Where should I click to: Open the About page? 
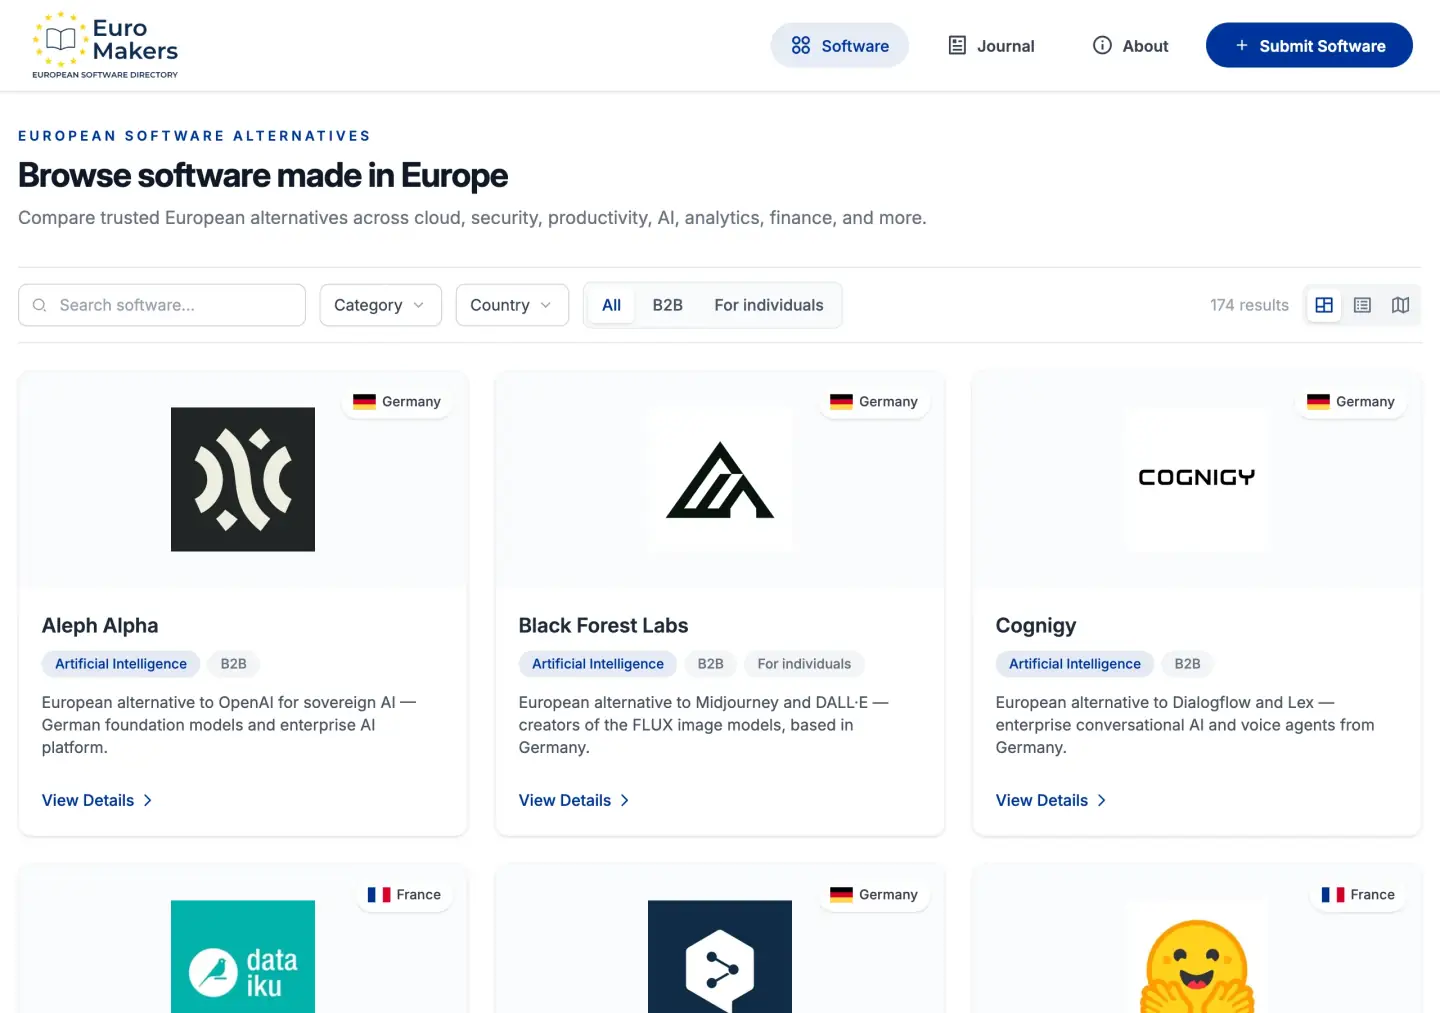tap(1131, 46)
